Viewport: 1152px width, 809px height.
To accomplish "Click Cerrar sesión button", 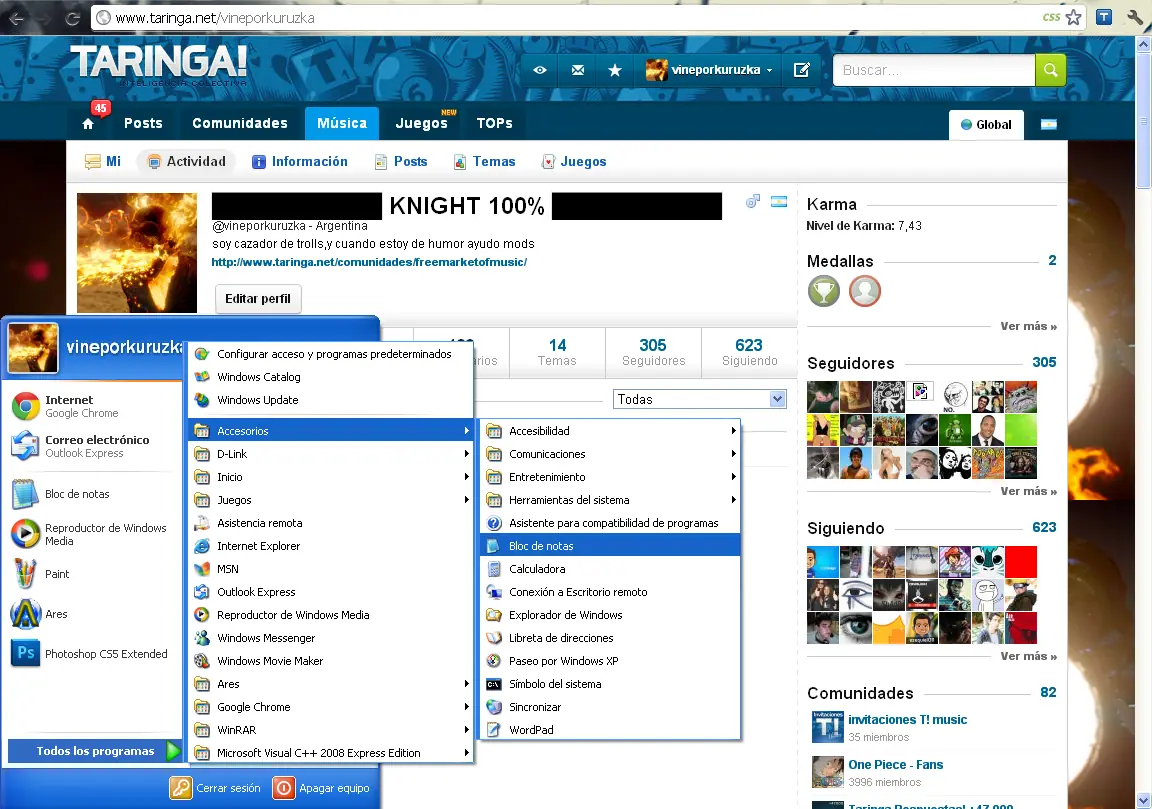I will [215, 788].
